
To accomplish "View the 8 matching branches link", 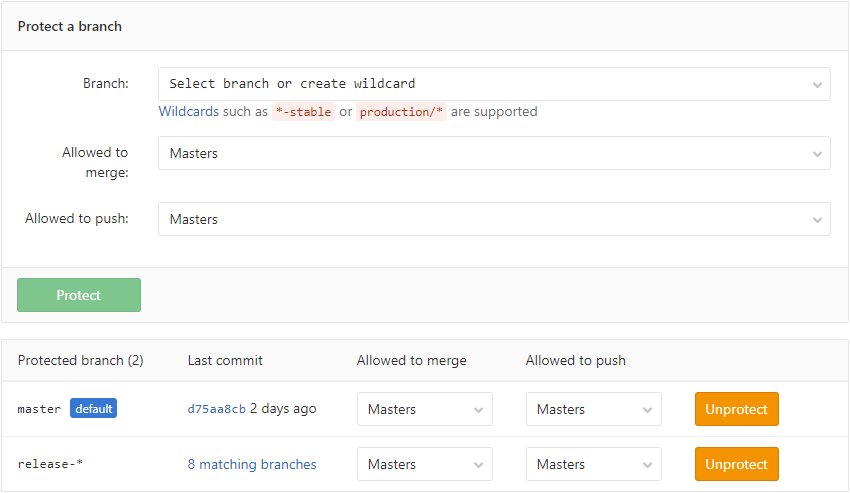I will (252, 464).
